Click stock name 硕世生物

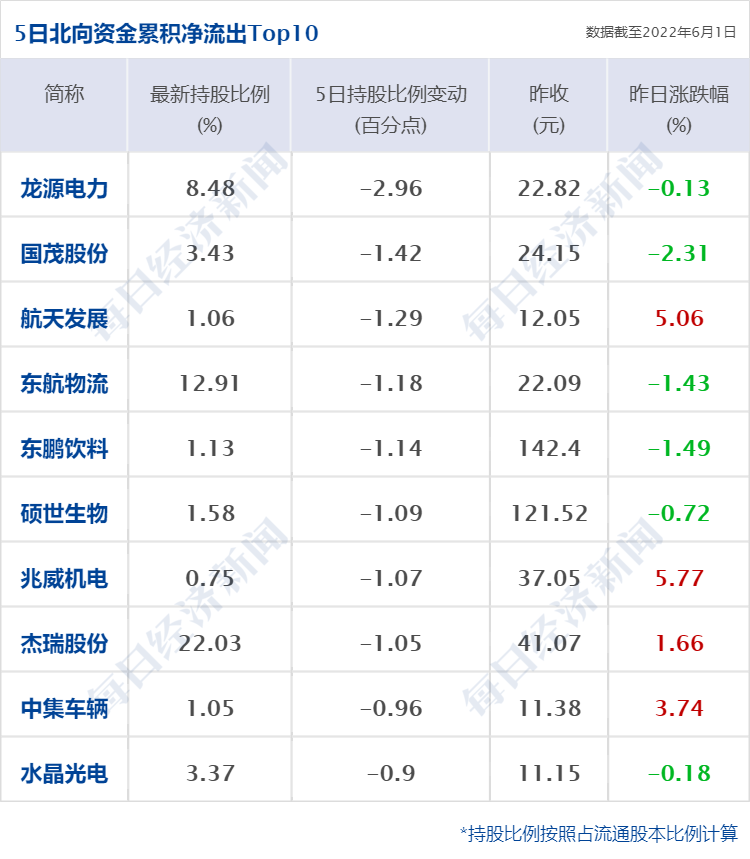[64, 514]
